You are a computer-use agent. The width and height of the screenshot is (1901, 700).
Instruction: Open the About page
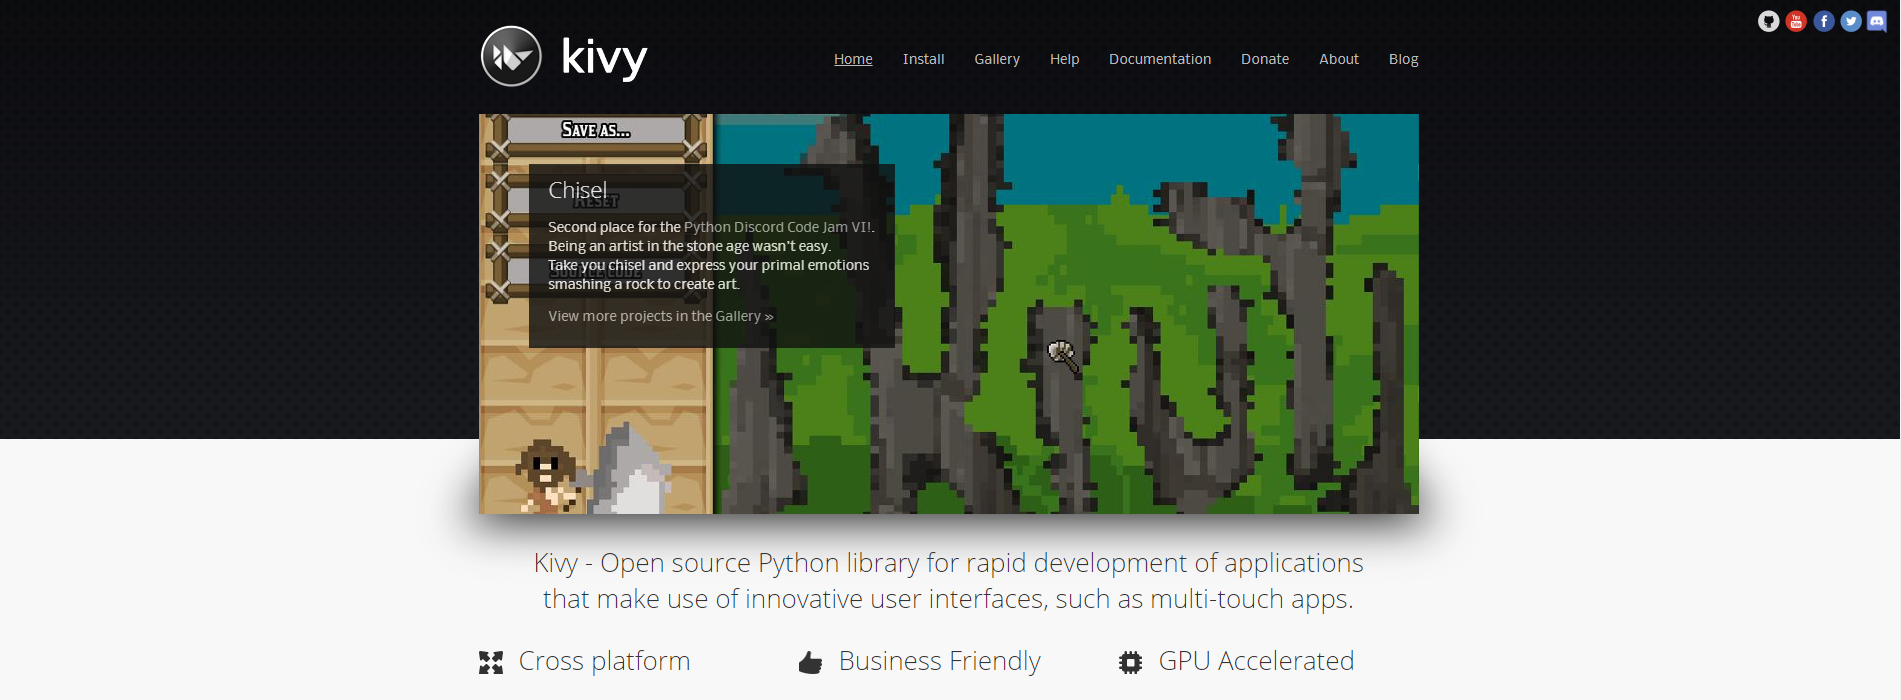(x=1339, y=59)
